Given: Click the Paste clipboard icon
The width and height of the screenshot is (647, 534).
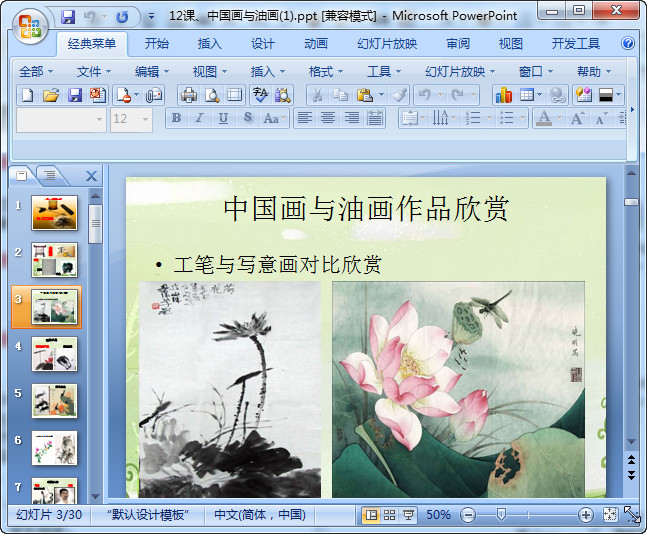Looking at the screenshot, I should [365, 95].
